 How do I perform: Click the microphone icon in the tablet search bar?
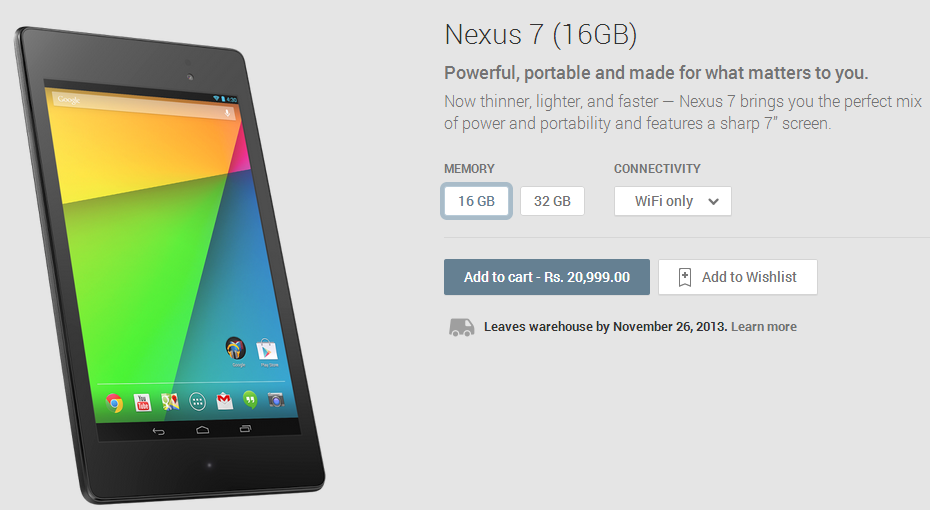(227, 113)
